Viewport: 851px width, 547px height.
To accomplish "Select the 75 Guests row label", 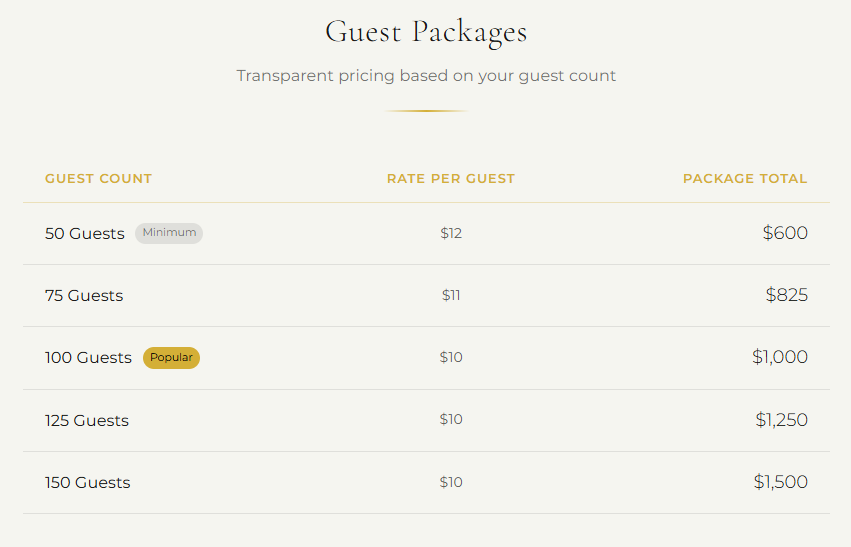I will tap(84, 296).
